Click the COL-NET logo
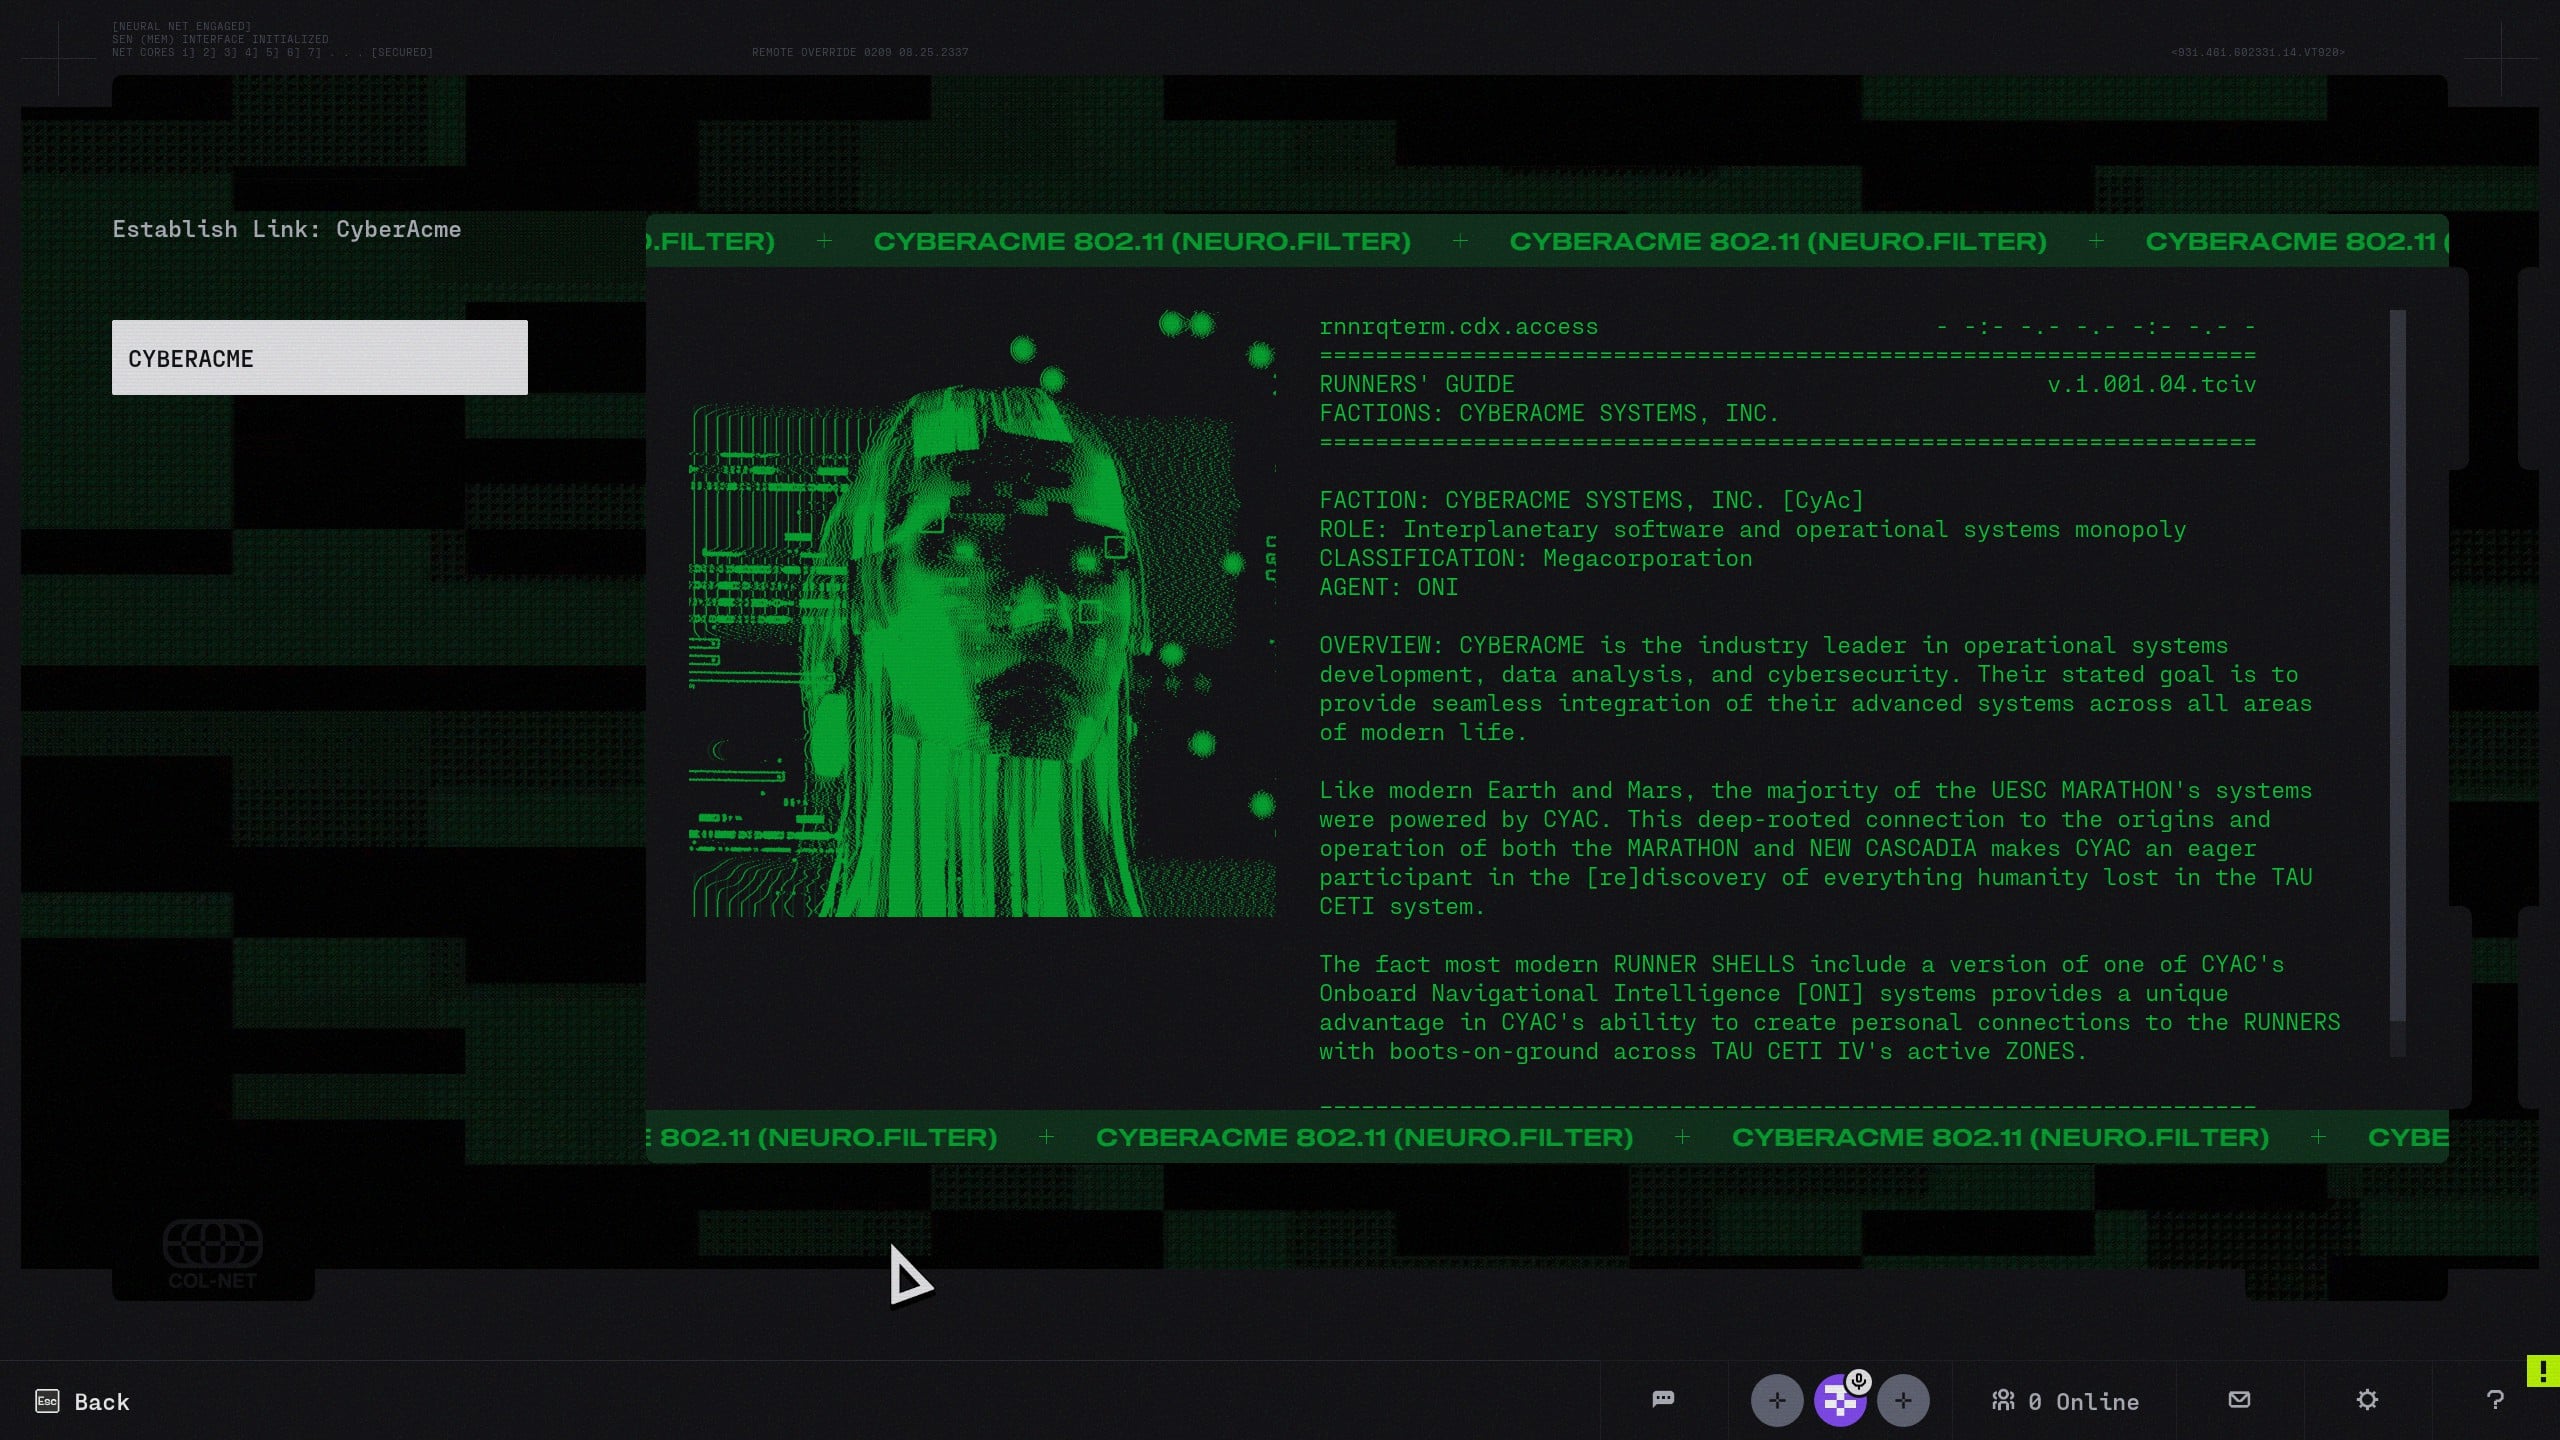2560x1440 pixels. (x=212, y=1254)
